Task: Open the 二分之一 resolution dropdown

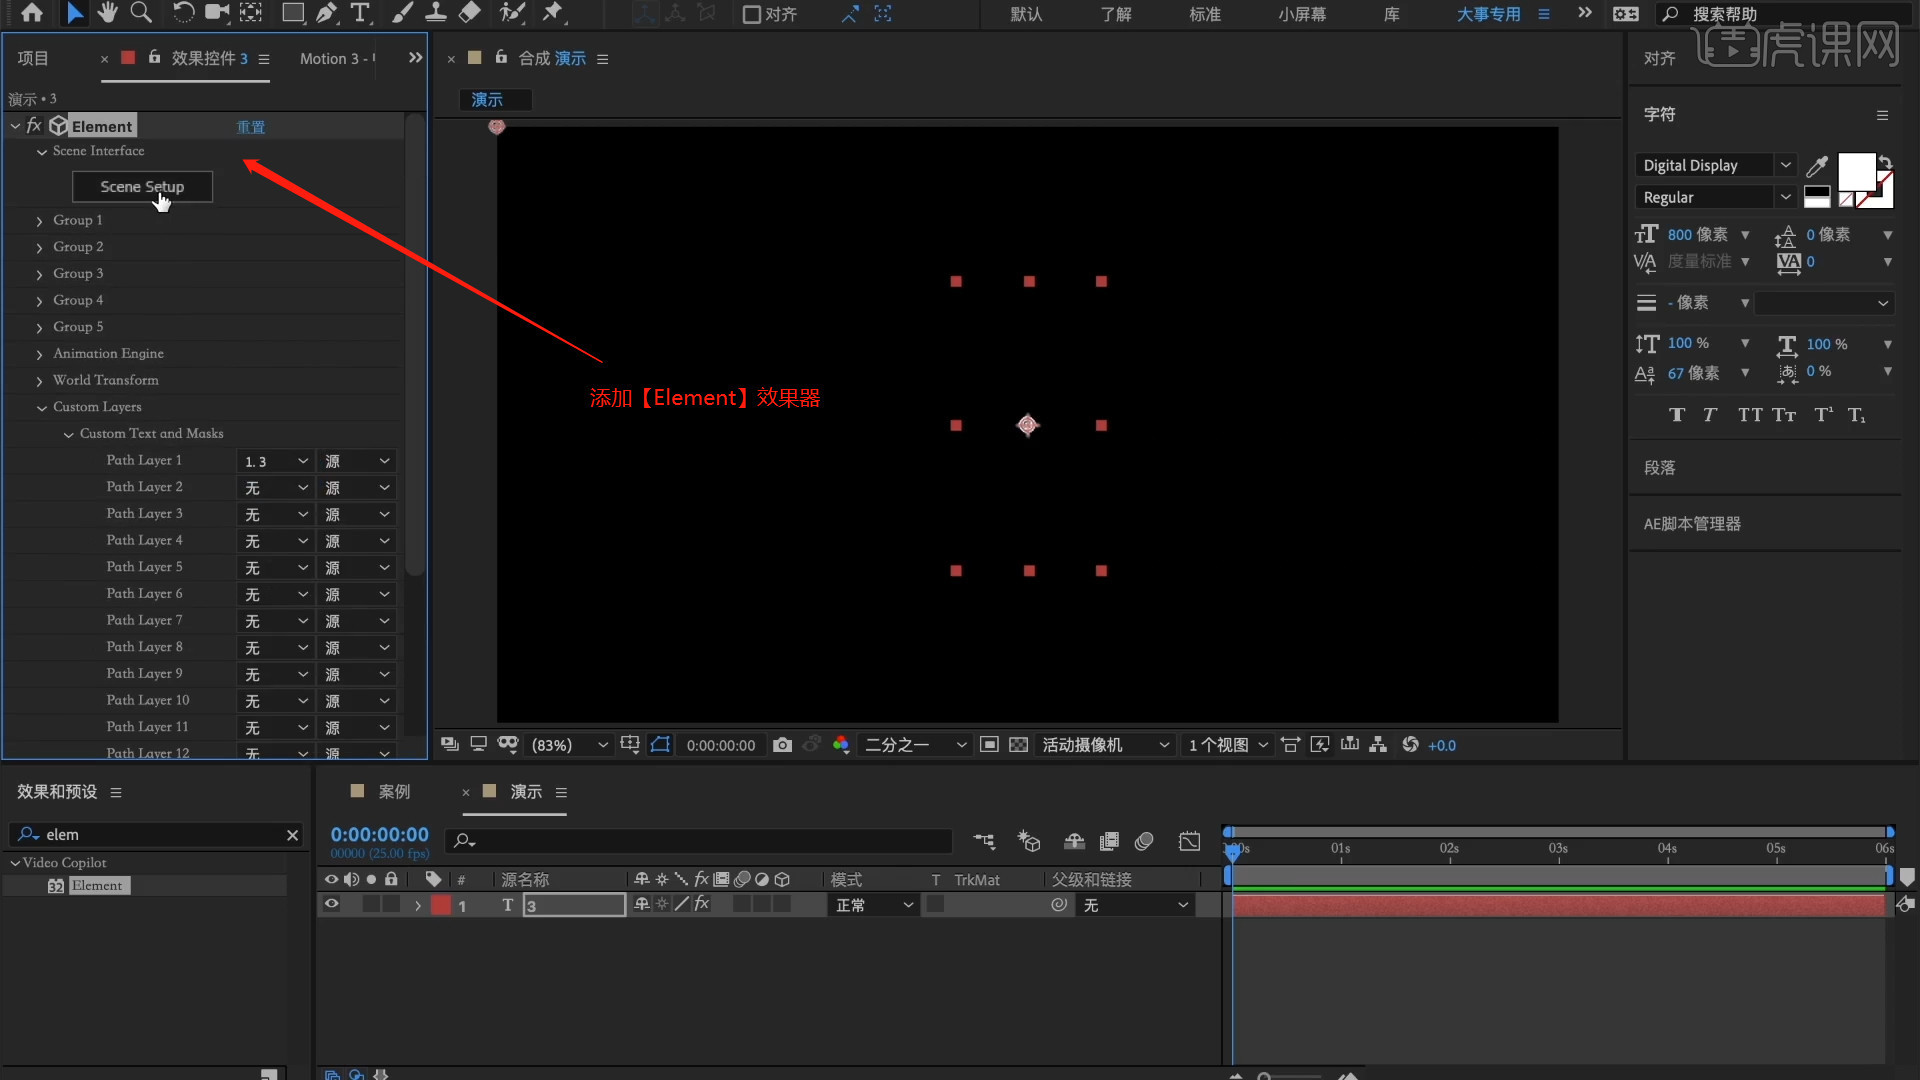Action: 915,745
